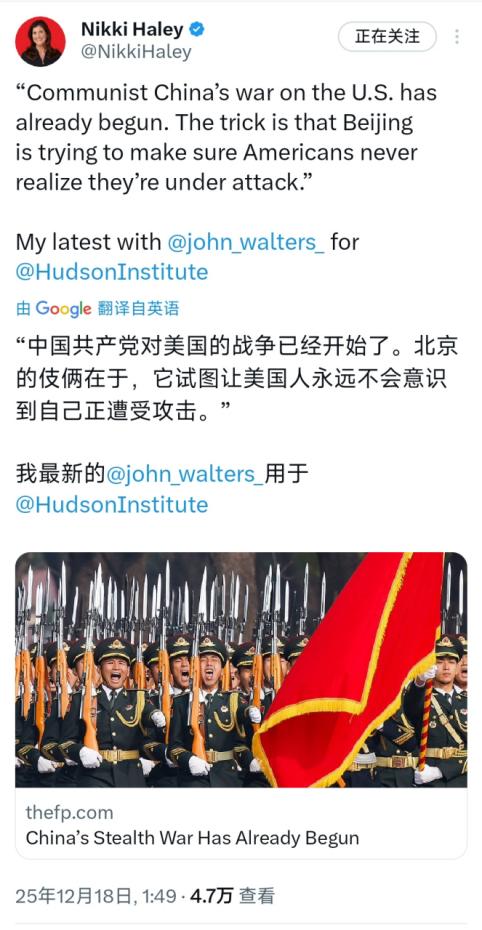
Task: Open Nikki Haley's profile avatar
Action: 40,42
